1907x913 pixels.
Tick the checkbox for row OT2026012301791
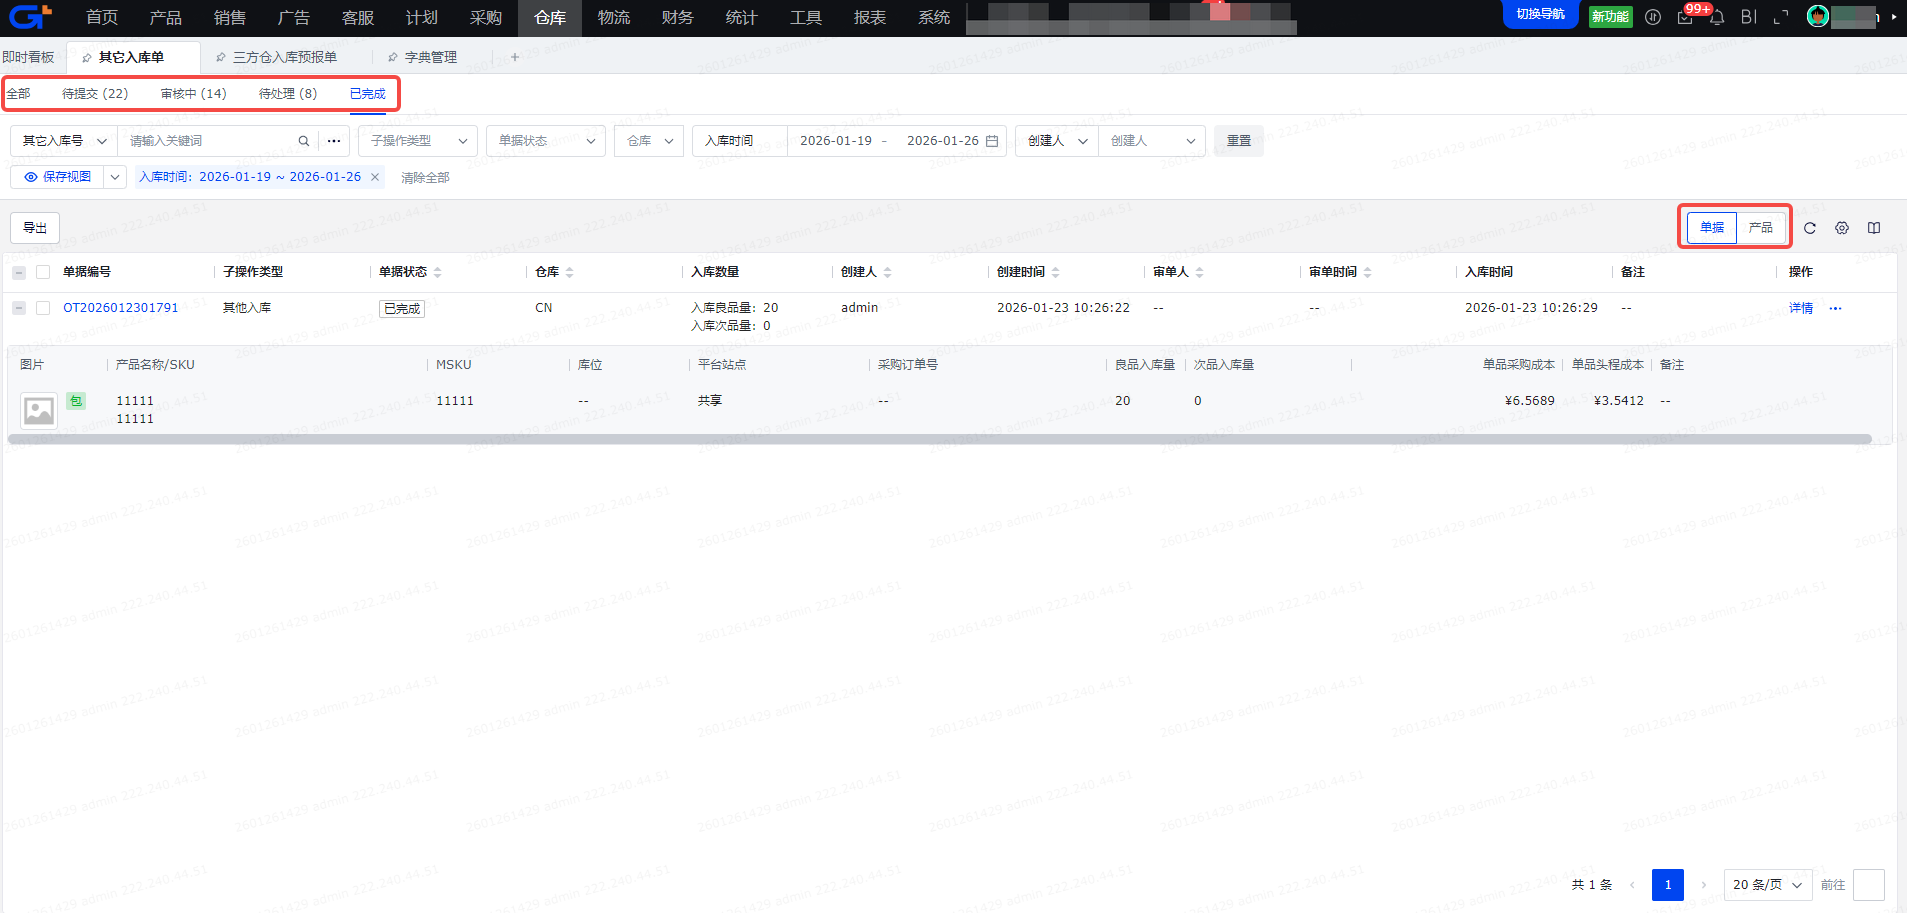[43, 308]
